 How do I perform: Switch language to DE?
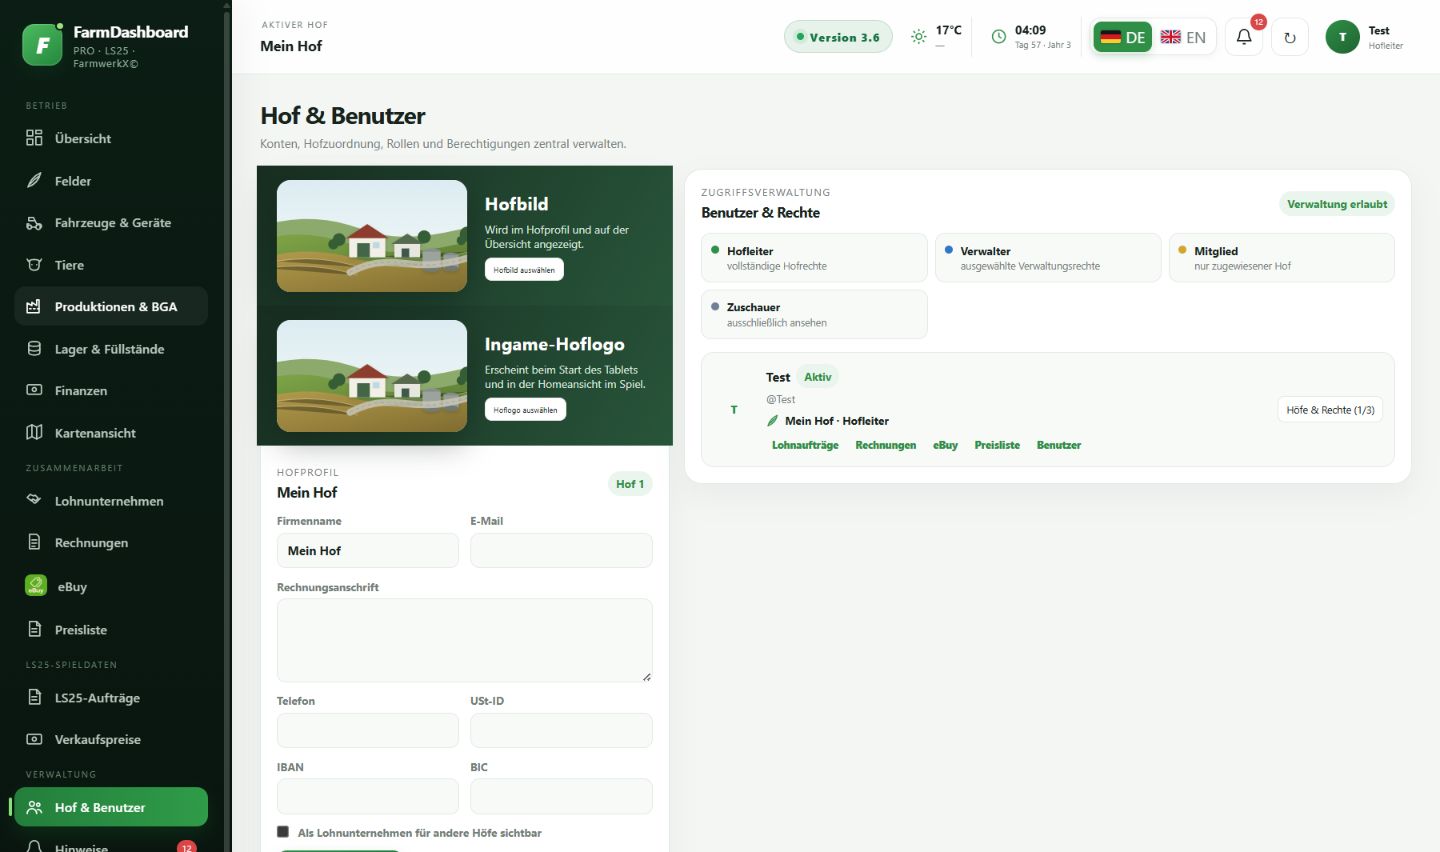(1123, 37)
